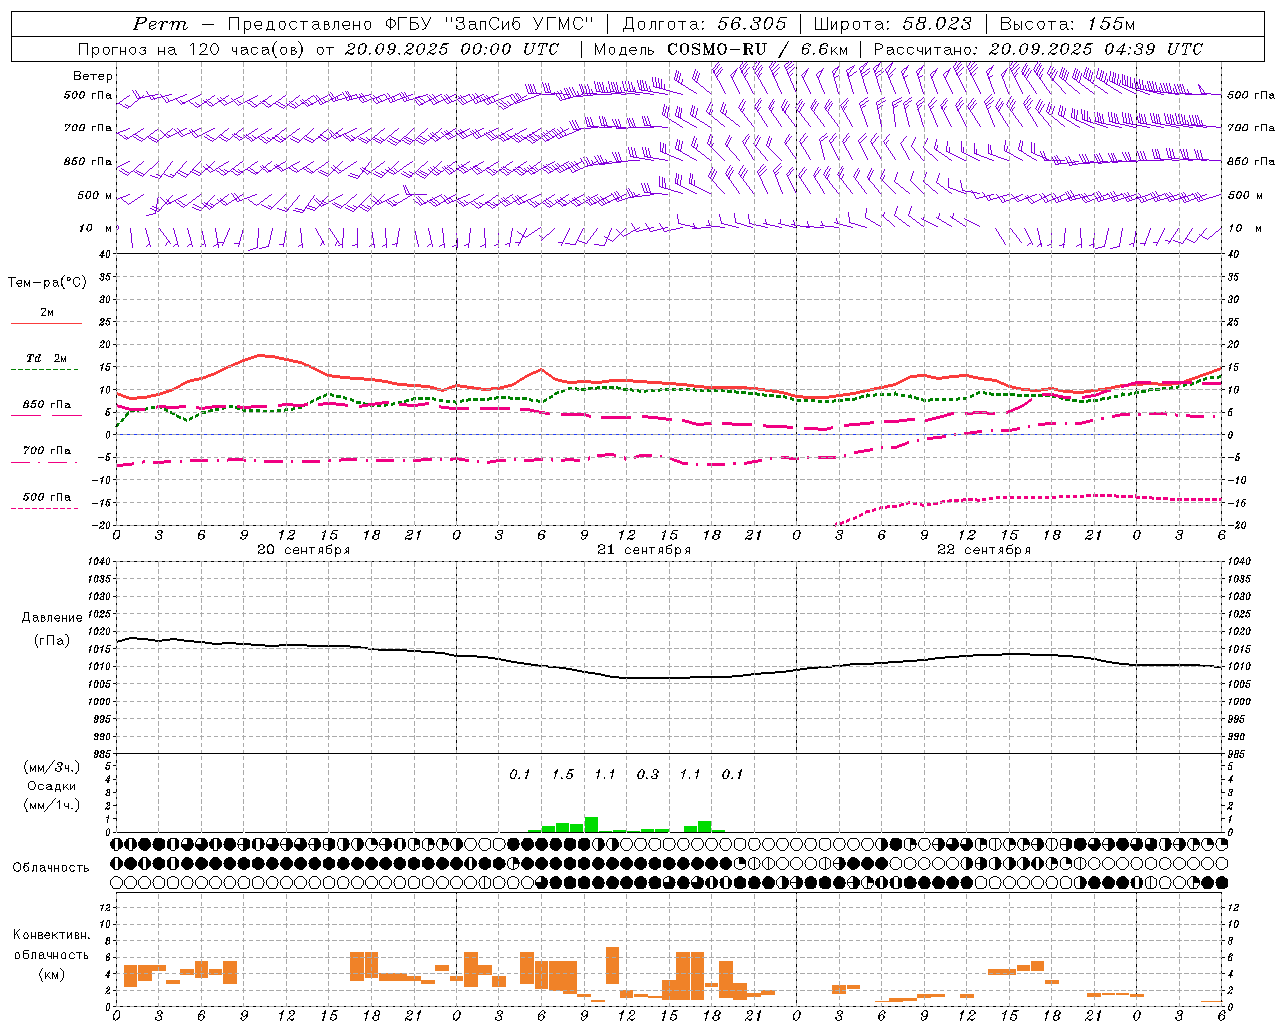Click the '1.5' precipitation amount value
1280x1024 pixels.
pyautogui.click(x=563, y=774)
